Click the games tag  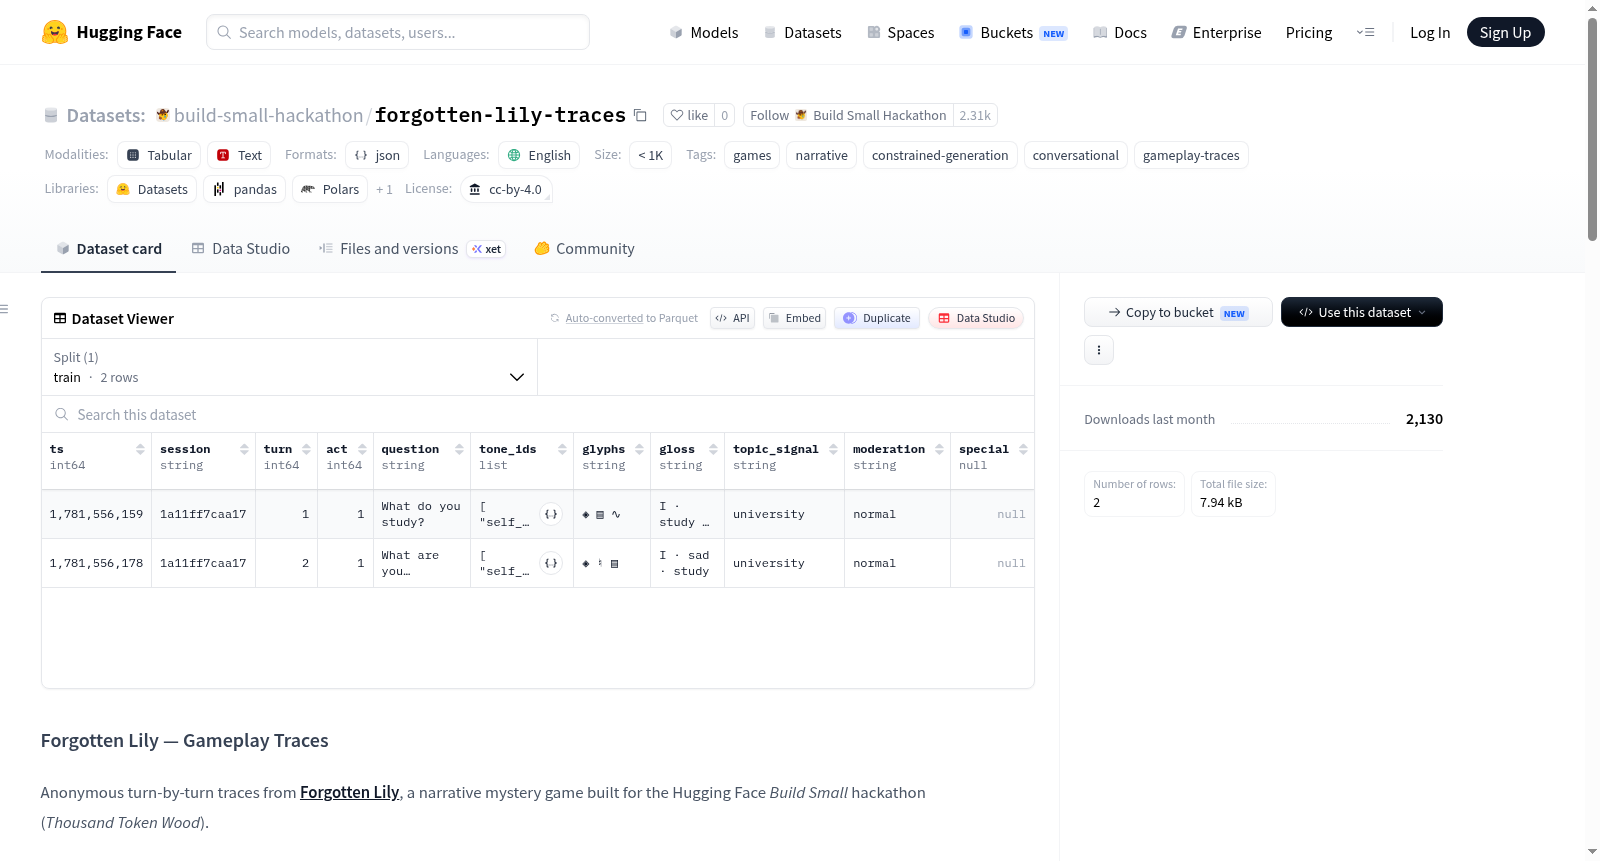(x=752, y=155)
